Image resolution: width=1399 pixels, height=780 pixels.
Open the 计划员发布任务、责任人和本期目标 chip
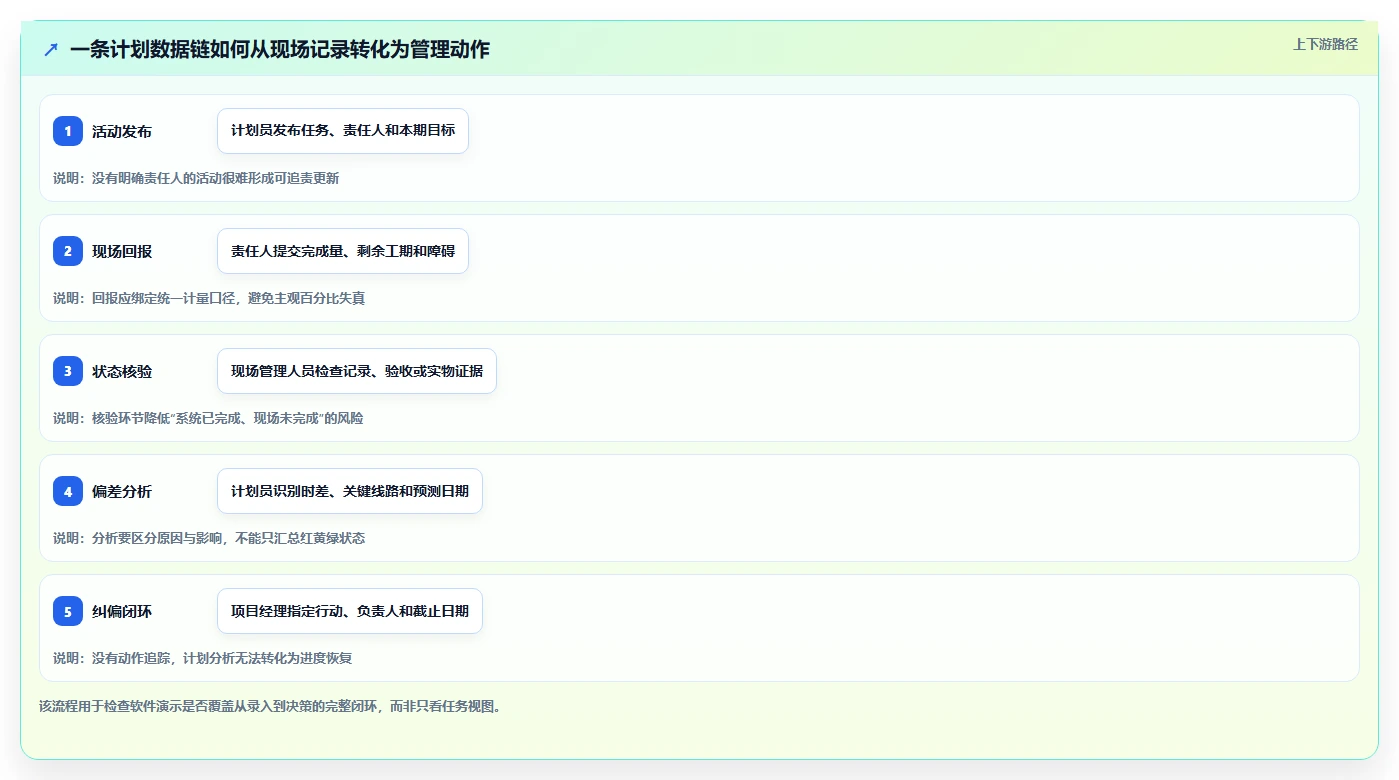[343, 131]
